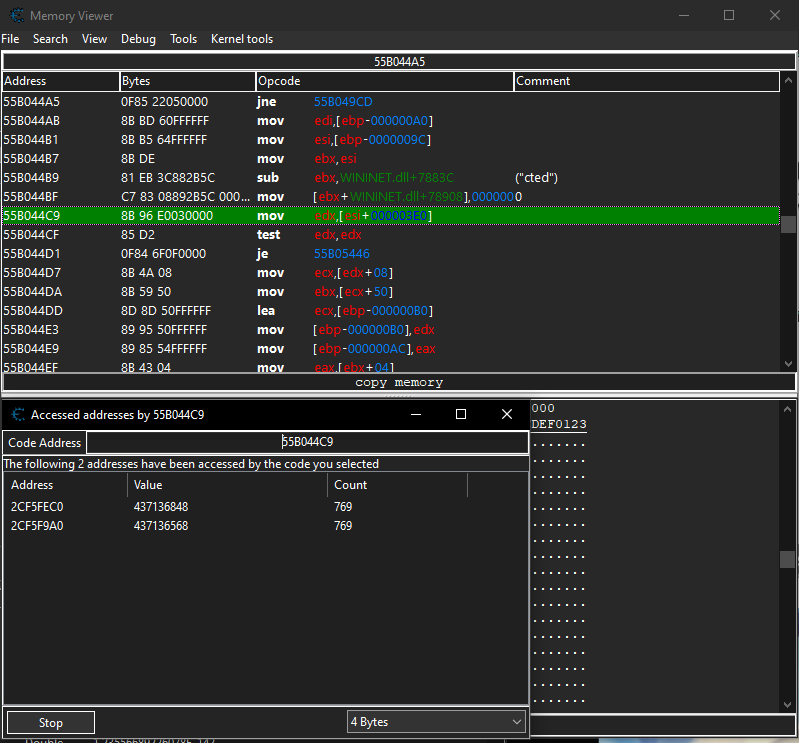Minimize the Accessed addresses window
The width and height of the screenshot is (799, 743).
[x=416, y=414]
